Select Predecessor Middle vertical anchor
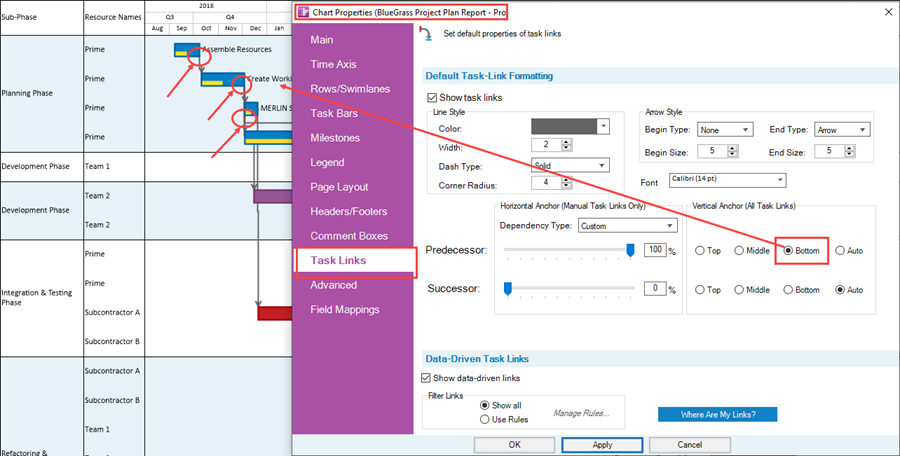900x456 pixels. (739, 251)
